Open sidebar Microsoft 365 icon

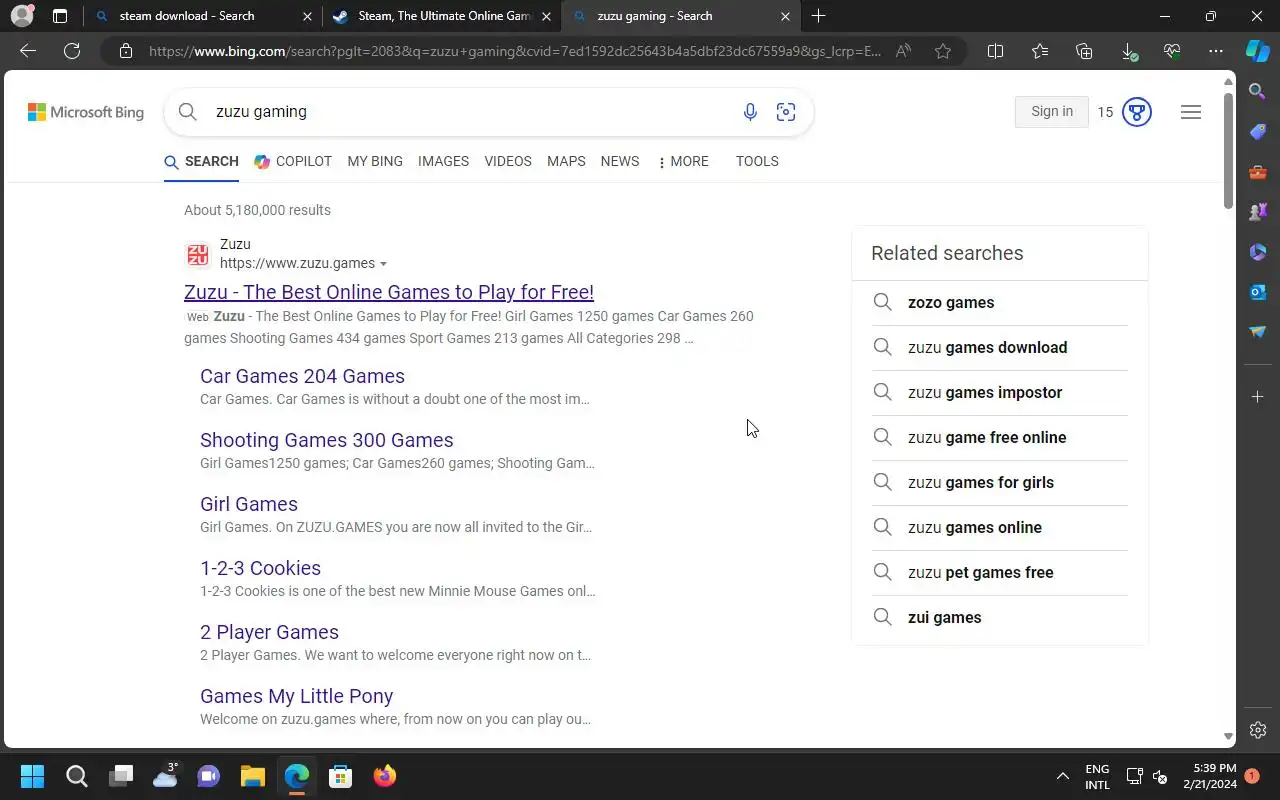click(x=1258, y=251)
